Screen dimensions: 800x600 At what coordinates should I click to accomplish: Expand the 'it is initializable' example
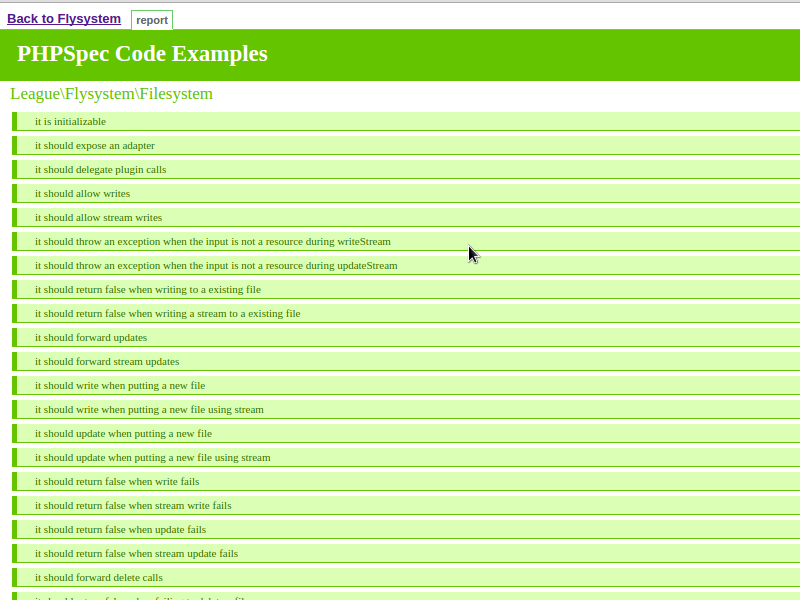pos(406,121)
